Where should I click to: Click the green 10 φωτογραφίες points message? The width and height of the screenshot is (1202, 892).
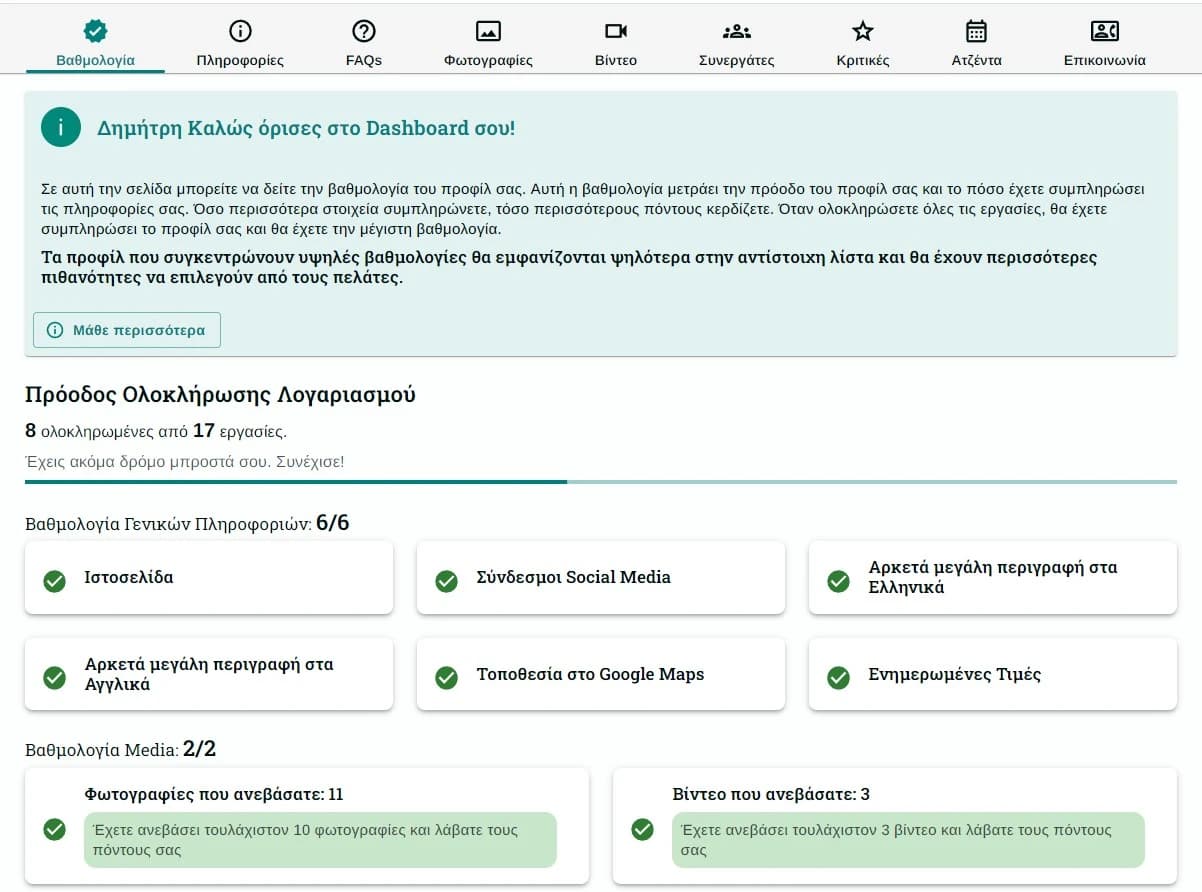[321, 840]
